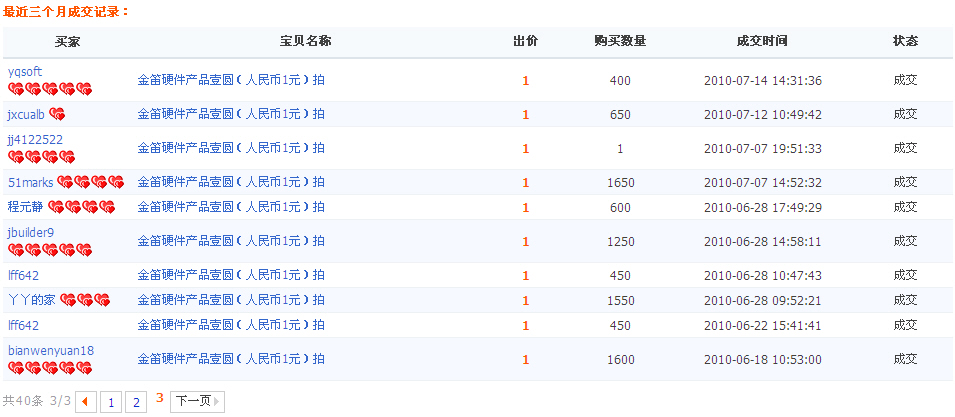
Task: Click quantity 400 in yqsoft's row
Action: tap(620, 80)
